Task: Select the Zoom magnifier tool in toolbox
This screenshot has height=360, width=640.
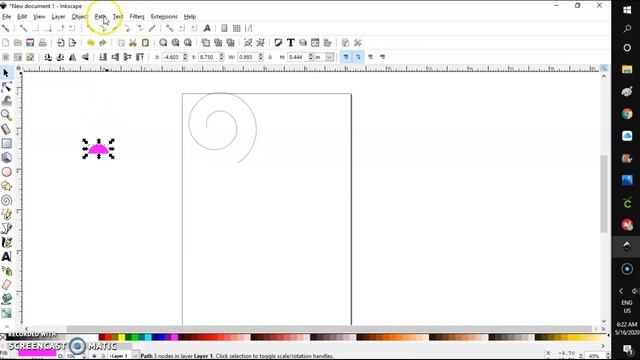Action: [x=6, y=115]
